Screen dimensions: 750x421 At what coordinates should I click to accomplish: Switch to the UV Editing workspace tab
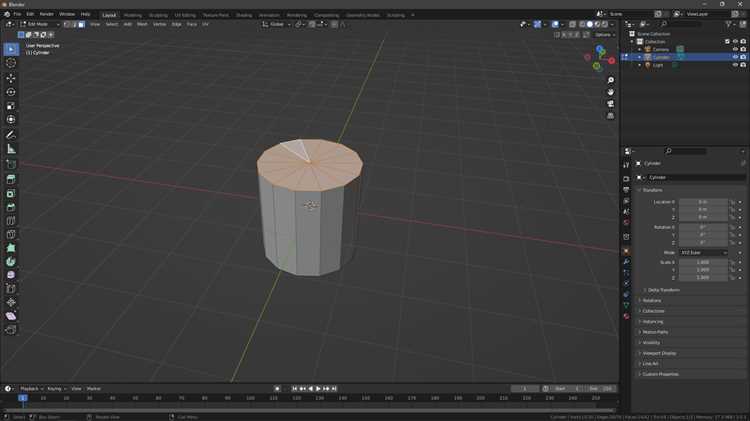click(185, 15)
